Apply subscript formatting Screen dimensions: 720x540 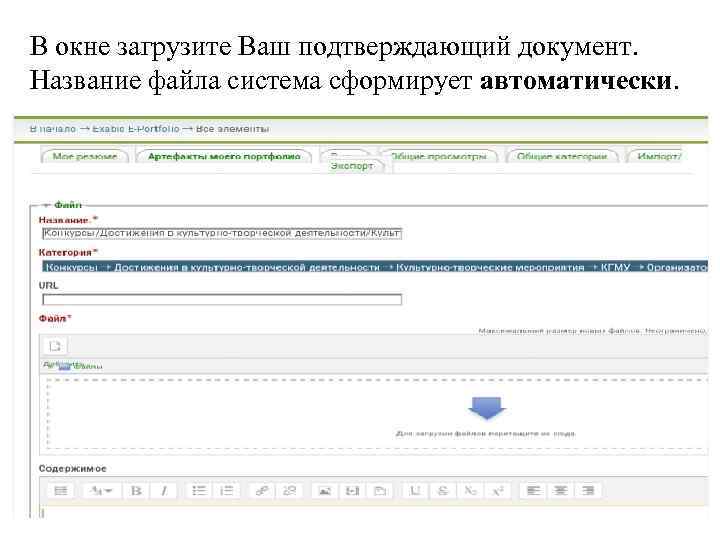(470, 490)
